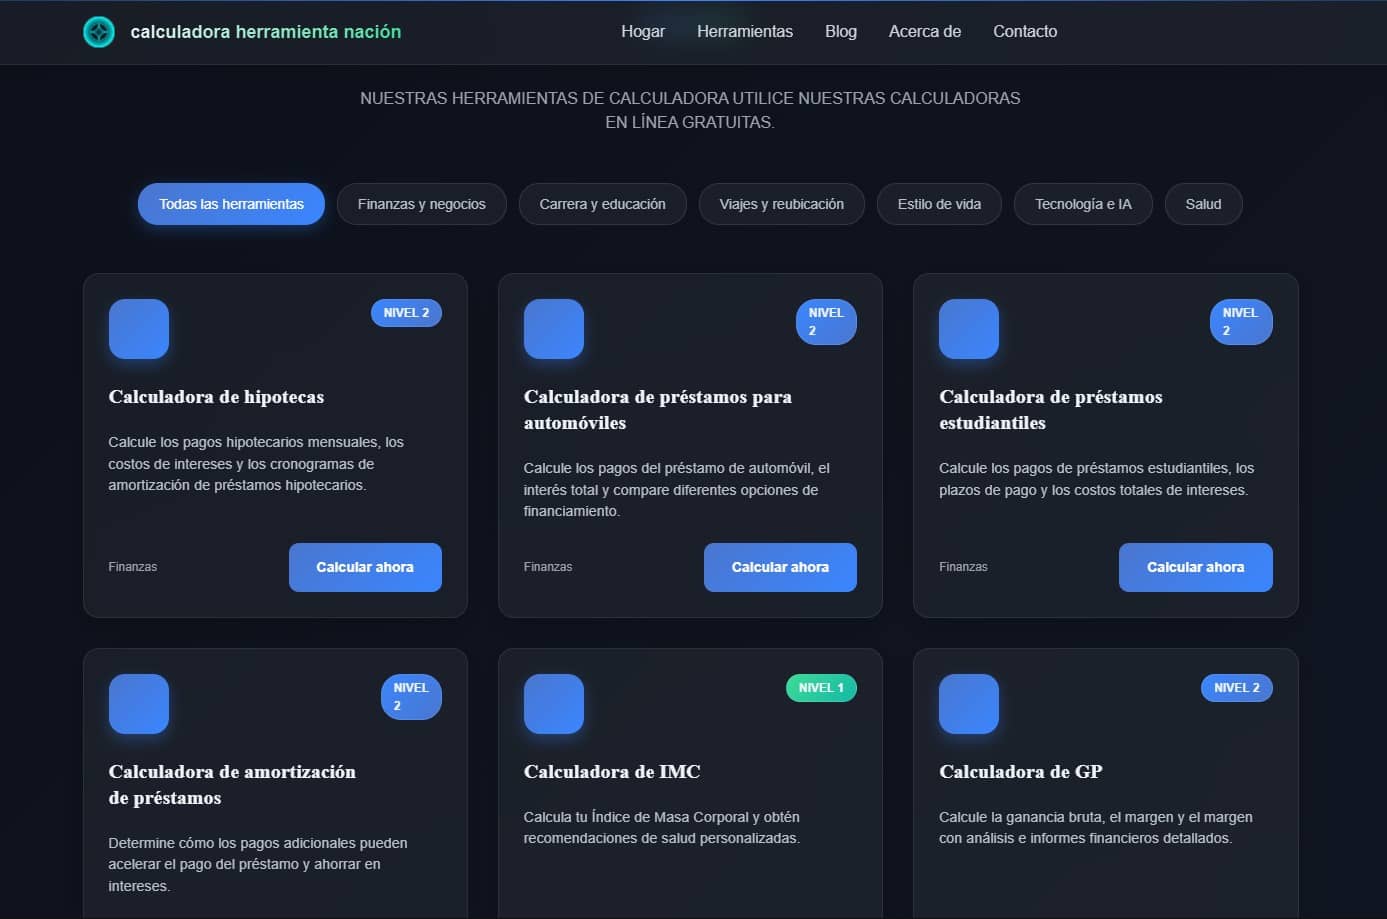Click the icon on préstamos estudiantiles card
Image resolution: width=1387 pixels, height=919 pixels.
pyautogui.click(x=969, y=329)
